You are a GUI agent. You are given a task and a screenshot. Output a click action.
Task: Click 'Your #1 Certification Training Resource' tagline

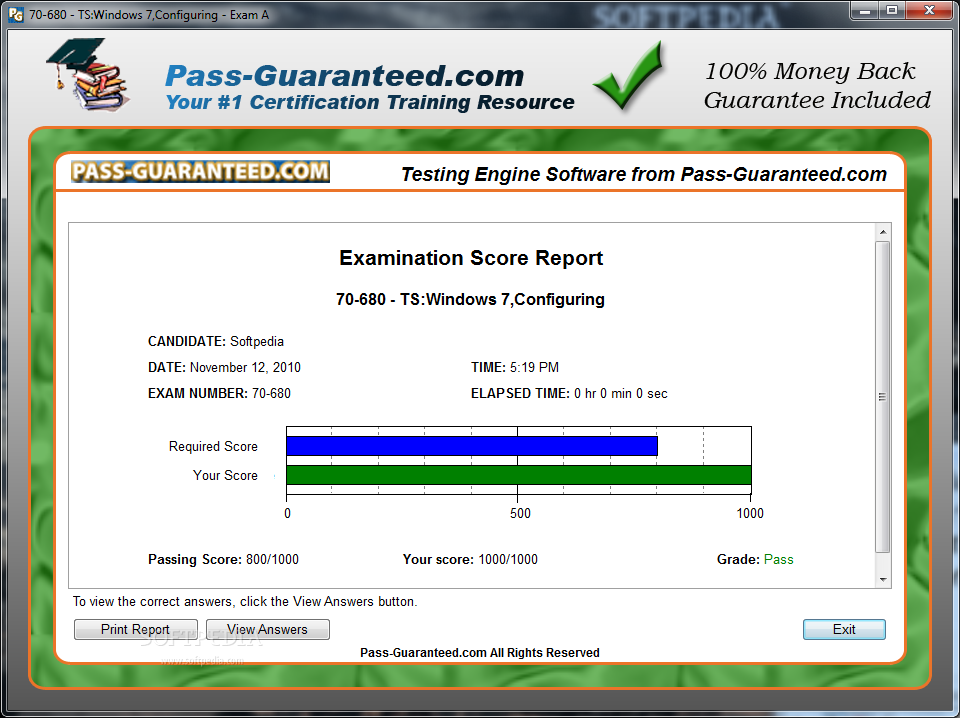[370, 102]
